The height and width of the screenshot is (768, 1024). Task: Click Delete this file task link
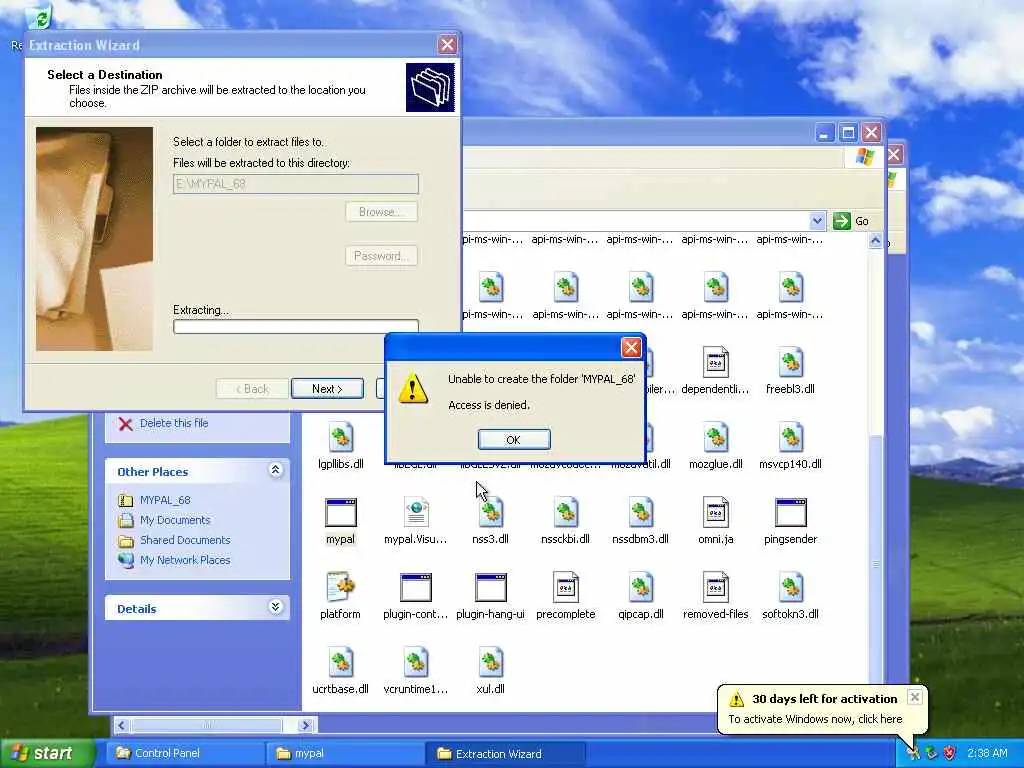tap(174, 423)
